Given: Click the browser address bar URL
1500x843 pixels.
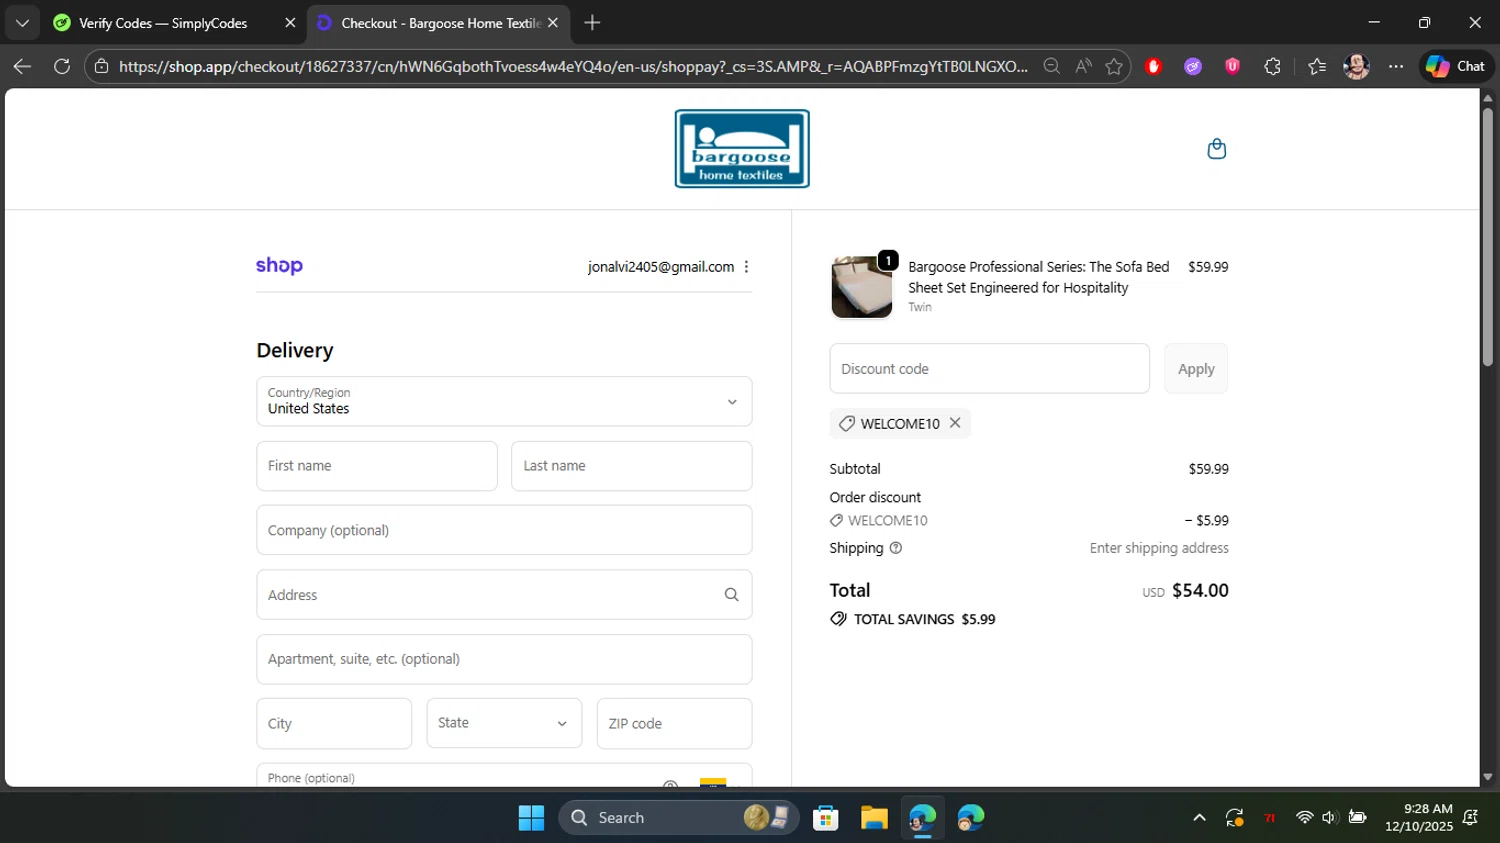Looking at the screenshot, I should click(x=573, y=66).
